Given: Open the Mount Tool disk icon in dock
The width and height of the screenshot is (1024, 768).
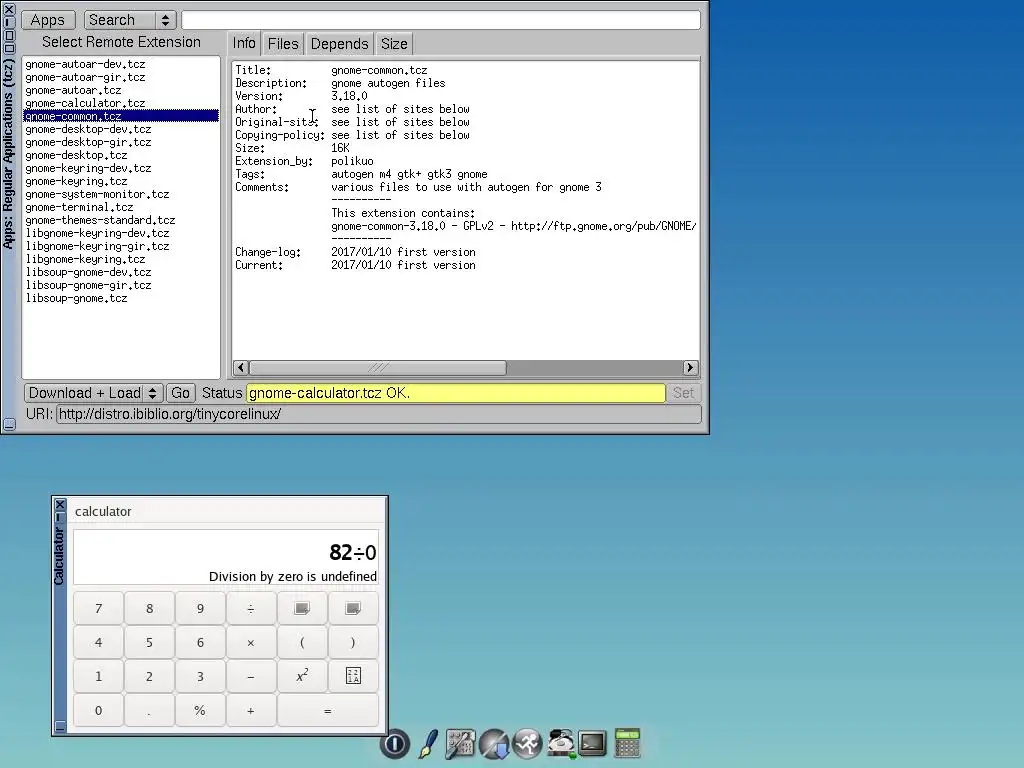Looking at the screenshot, I should click(561, 744).
